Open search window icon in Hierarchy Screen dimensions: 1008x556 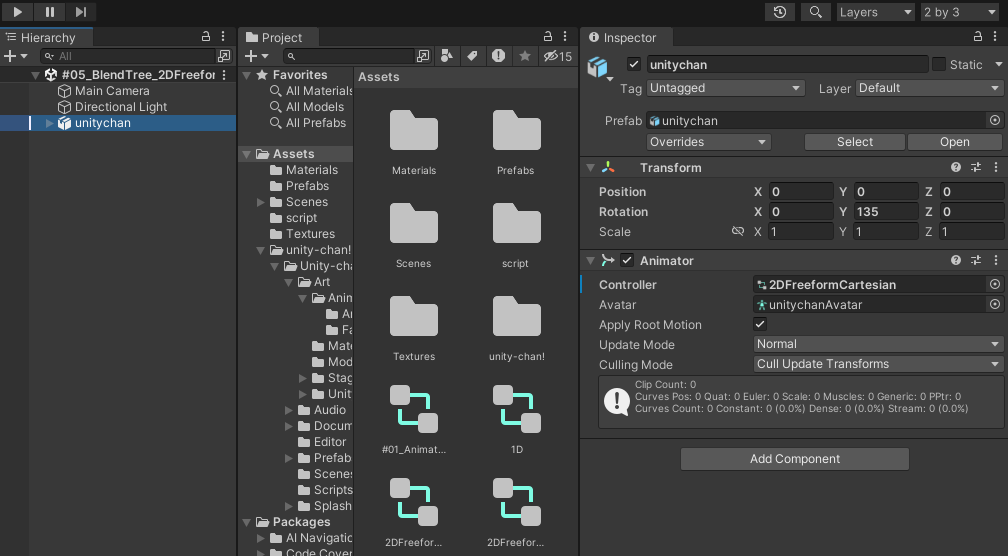224,56
